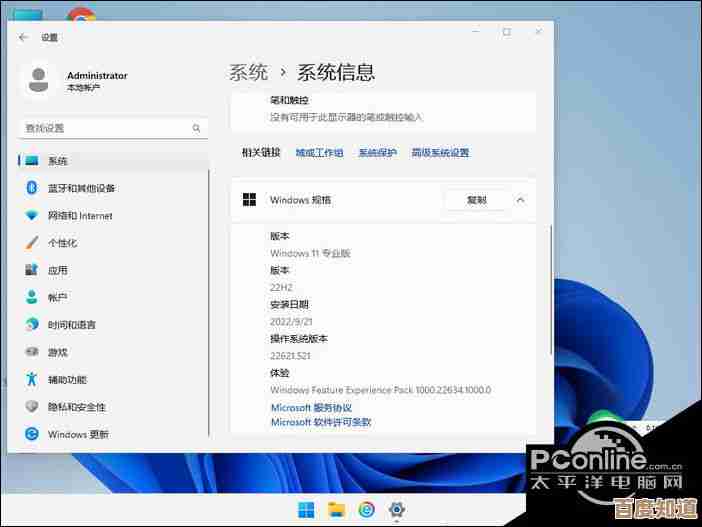Focus the 查找设置 search field
This screenshot has height=527, width=702.
(x=113, y=129)
